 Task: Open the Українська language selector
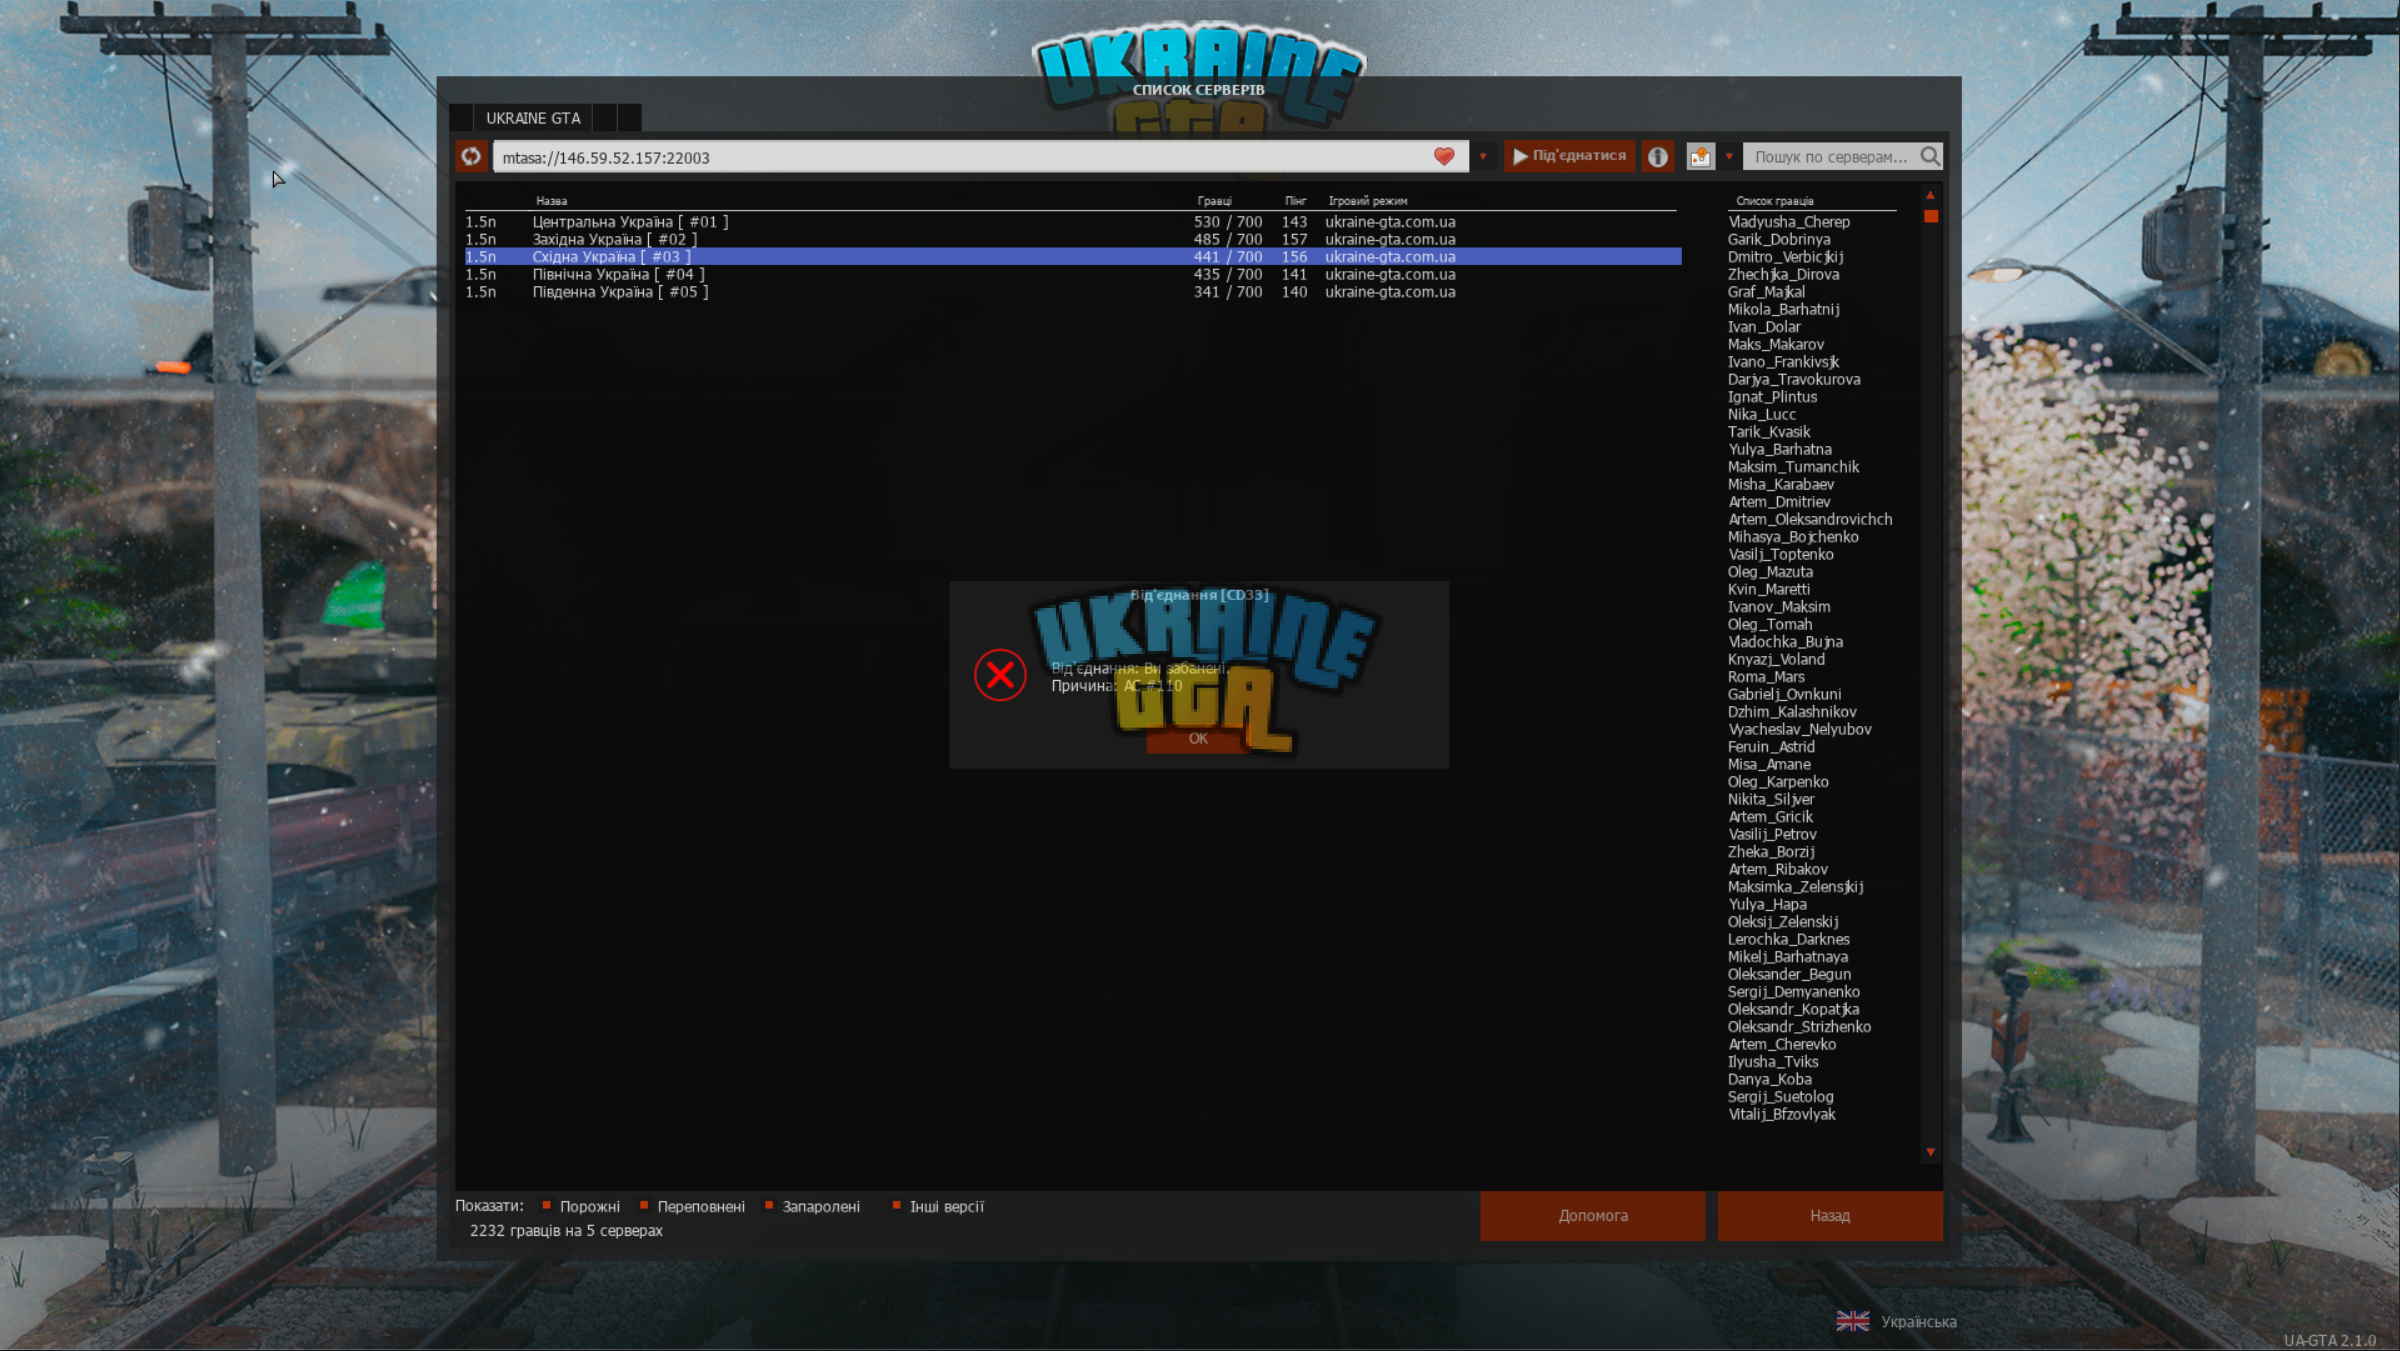coord(1918,1321)
